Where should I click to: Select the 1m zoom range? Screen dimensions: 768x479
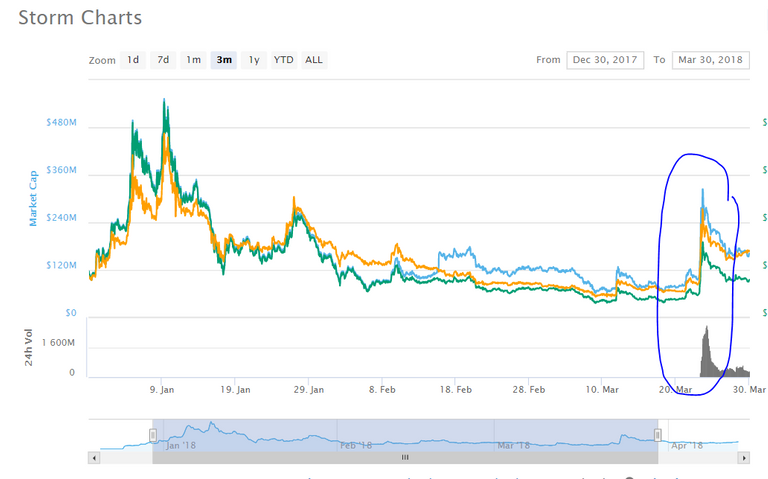pyautogui.click(x=193, y=60)
